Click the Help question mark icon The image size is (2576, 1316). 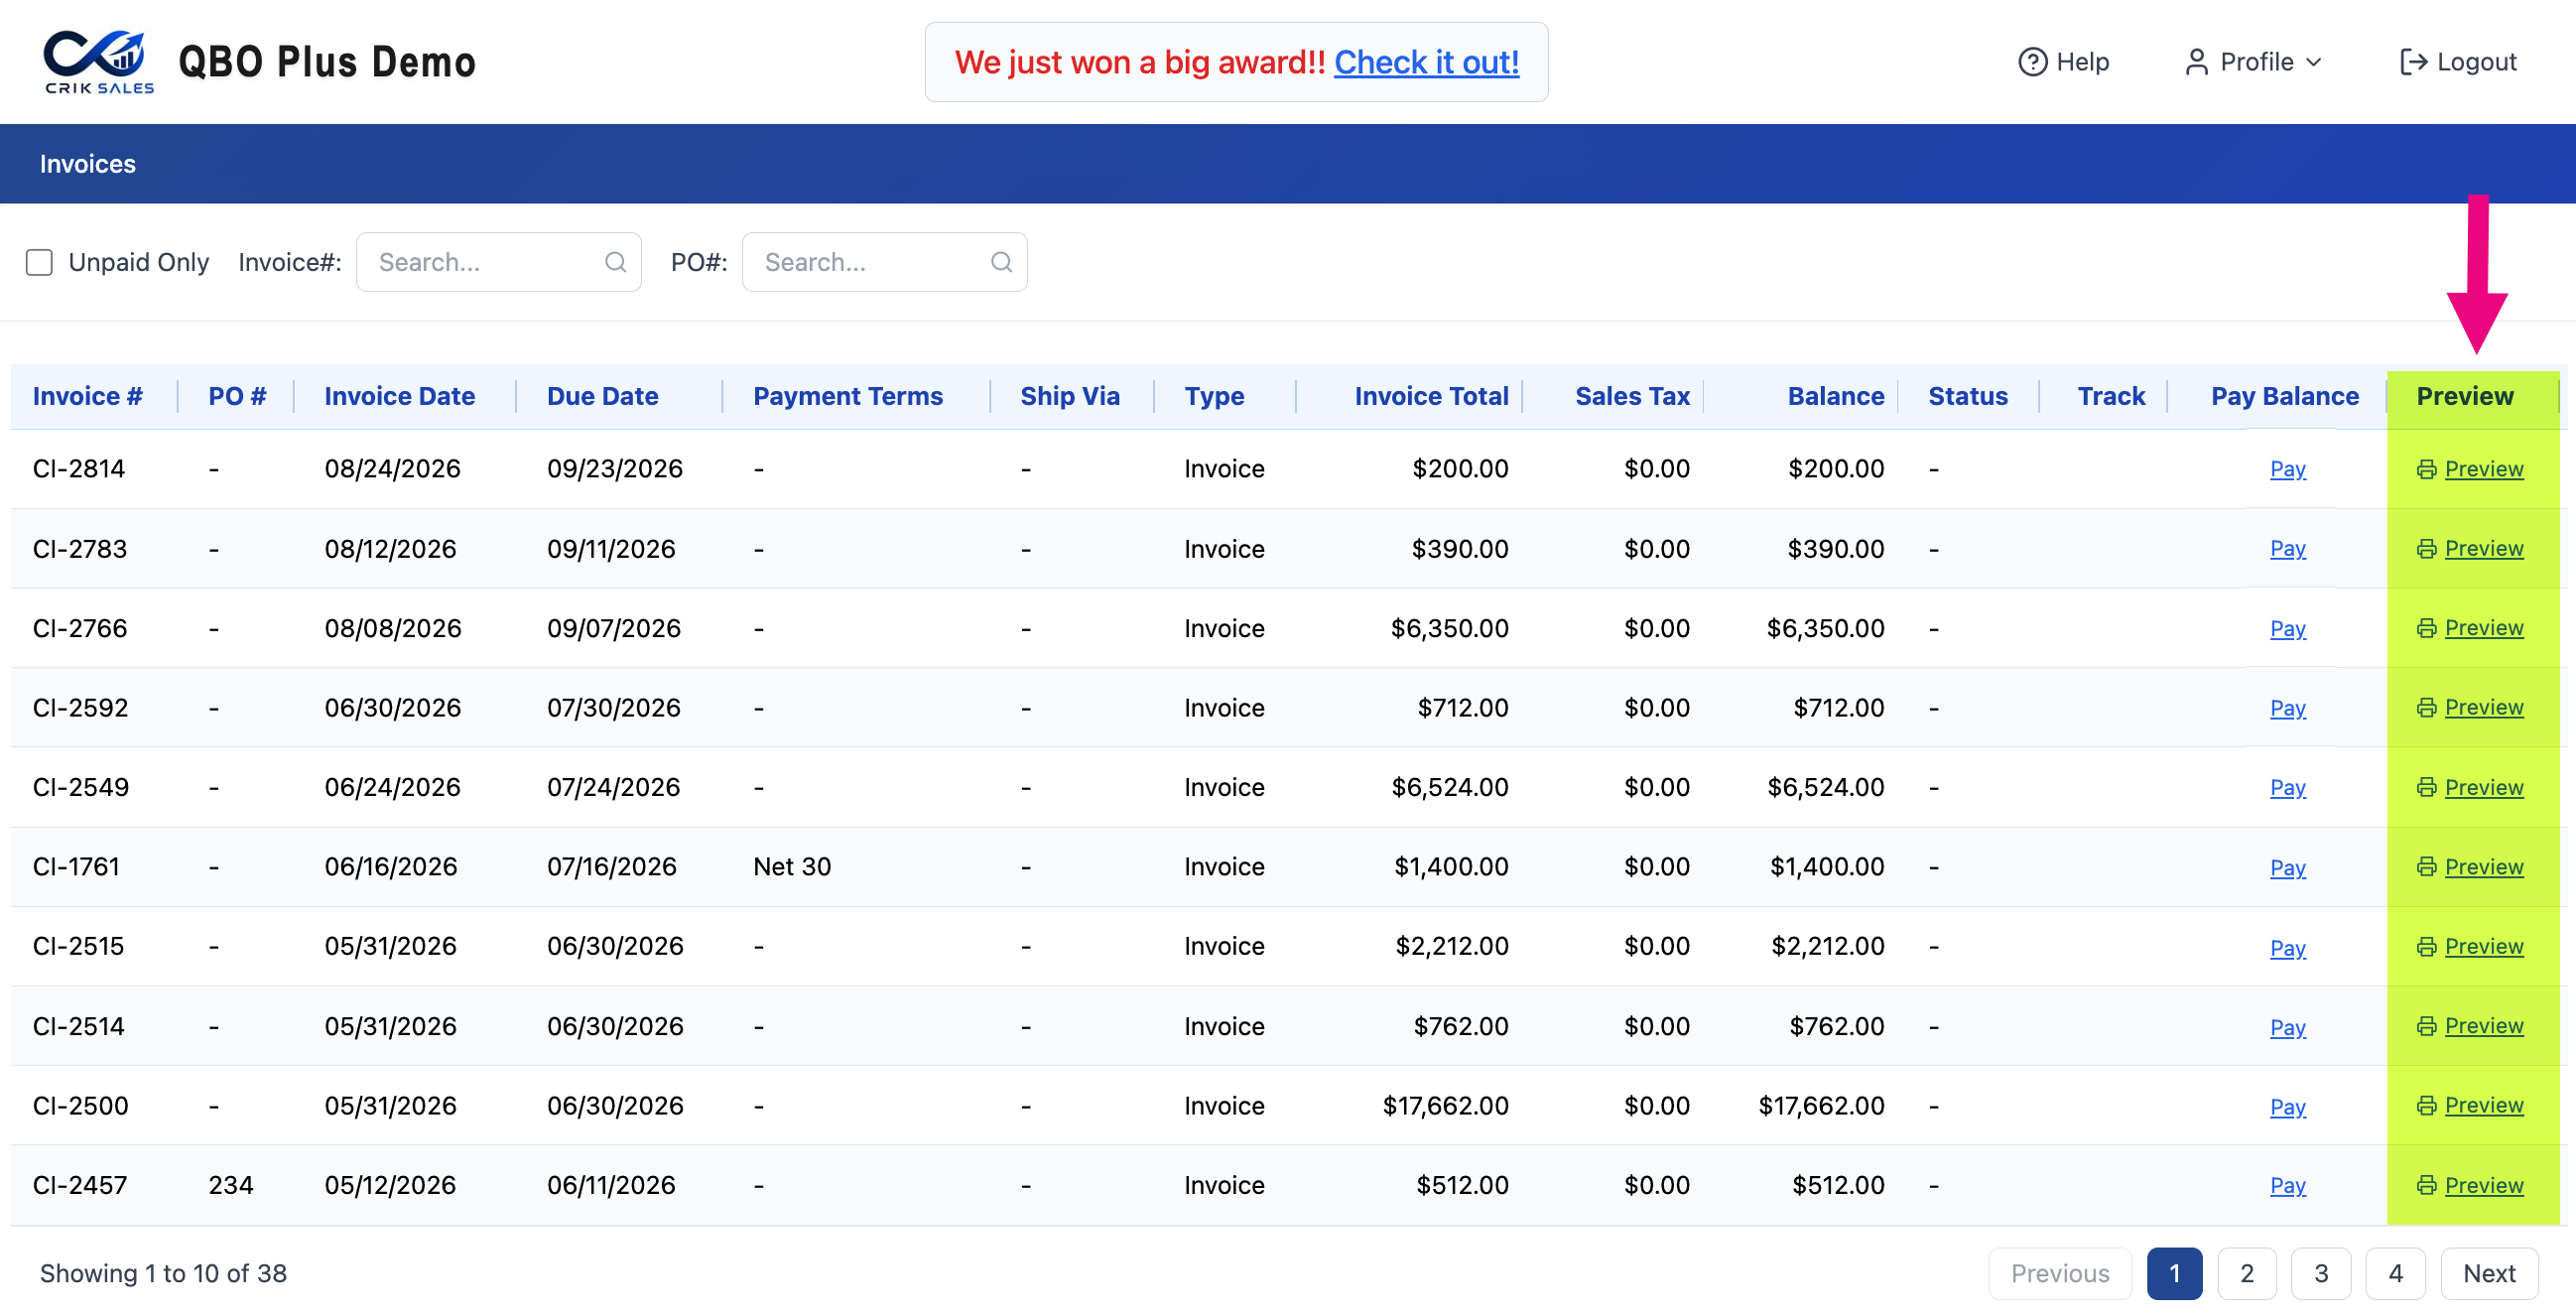2032,62
